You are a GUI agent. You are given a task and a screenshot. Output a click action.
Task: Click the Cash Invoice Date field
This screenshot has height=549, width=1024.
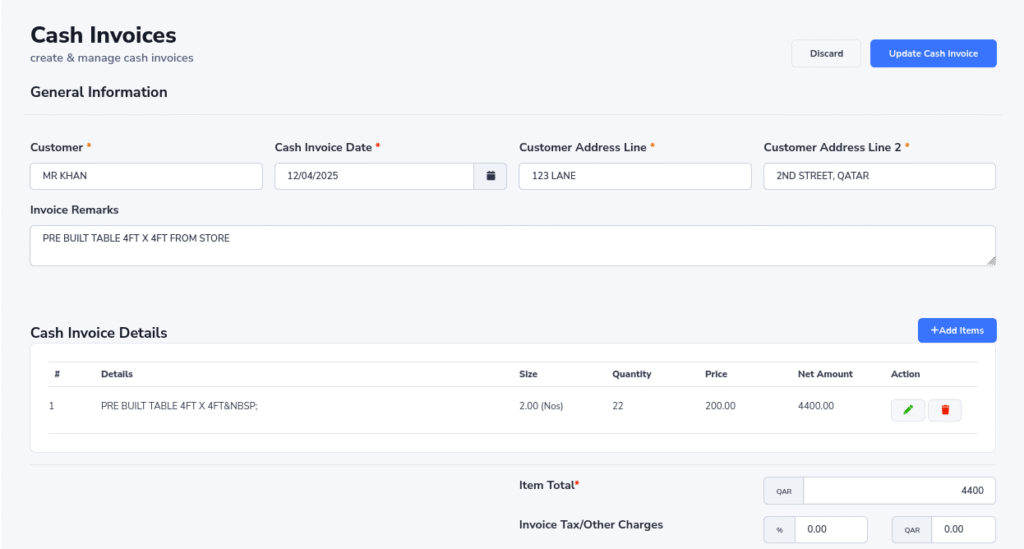pos(373,176)
